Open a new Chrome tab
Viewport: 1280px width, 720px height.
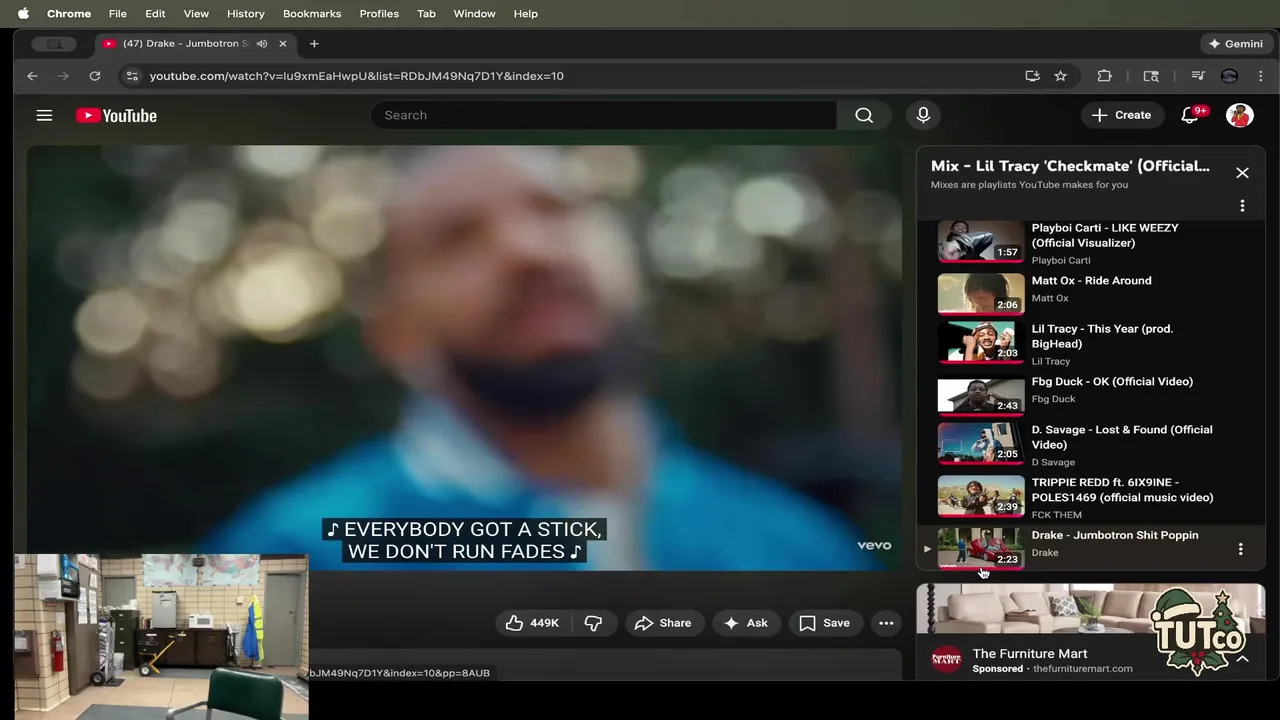[314, 44]
